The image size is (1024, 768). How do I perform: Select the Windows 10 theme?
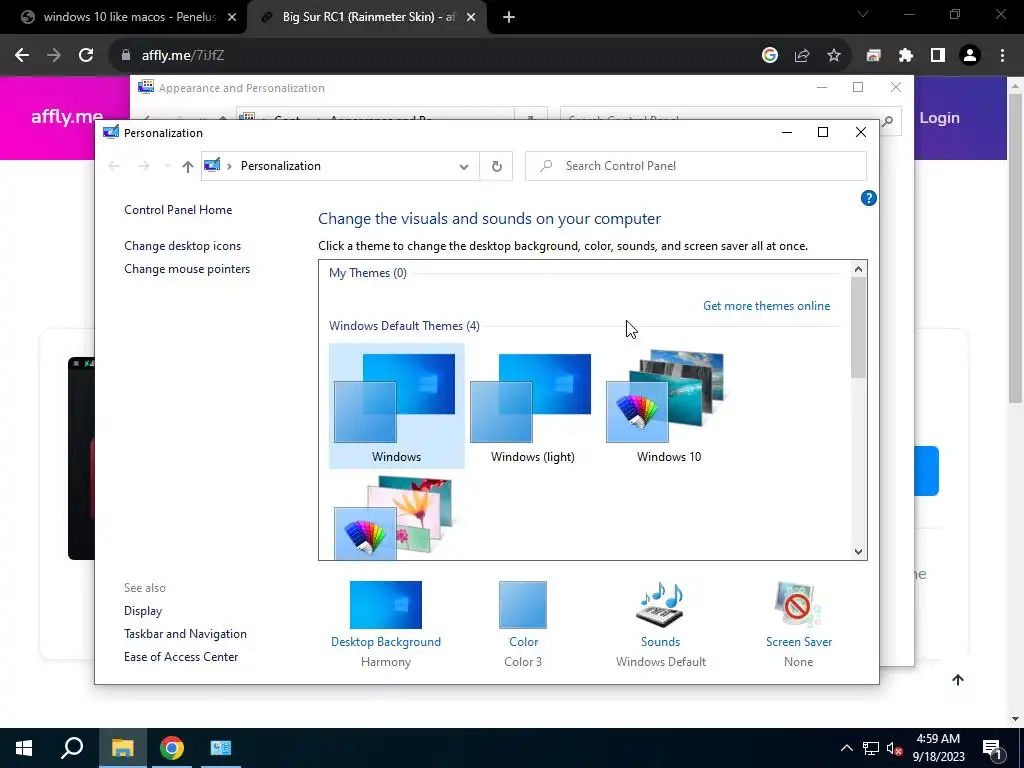point(668,406)
